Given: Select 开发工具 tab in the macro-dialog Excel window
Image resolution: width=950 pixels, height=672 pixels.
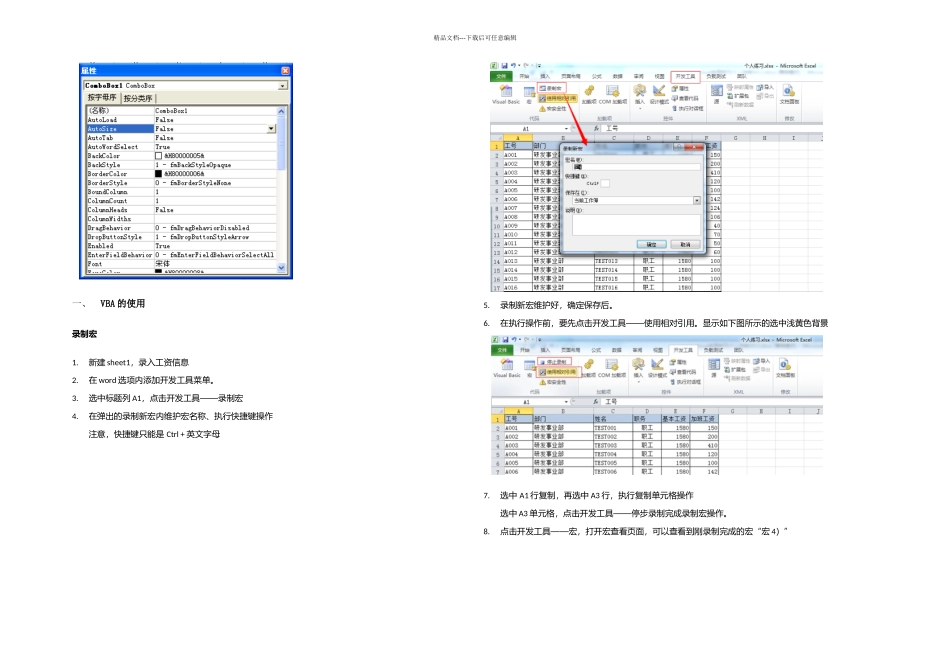Looking at the screenshot, I should (685, 76).
